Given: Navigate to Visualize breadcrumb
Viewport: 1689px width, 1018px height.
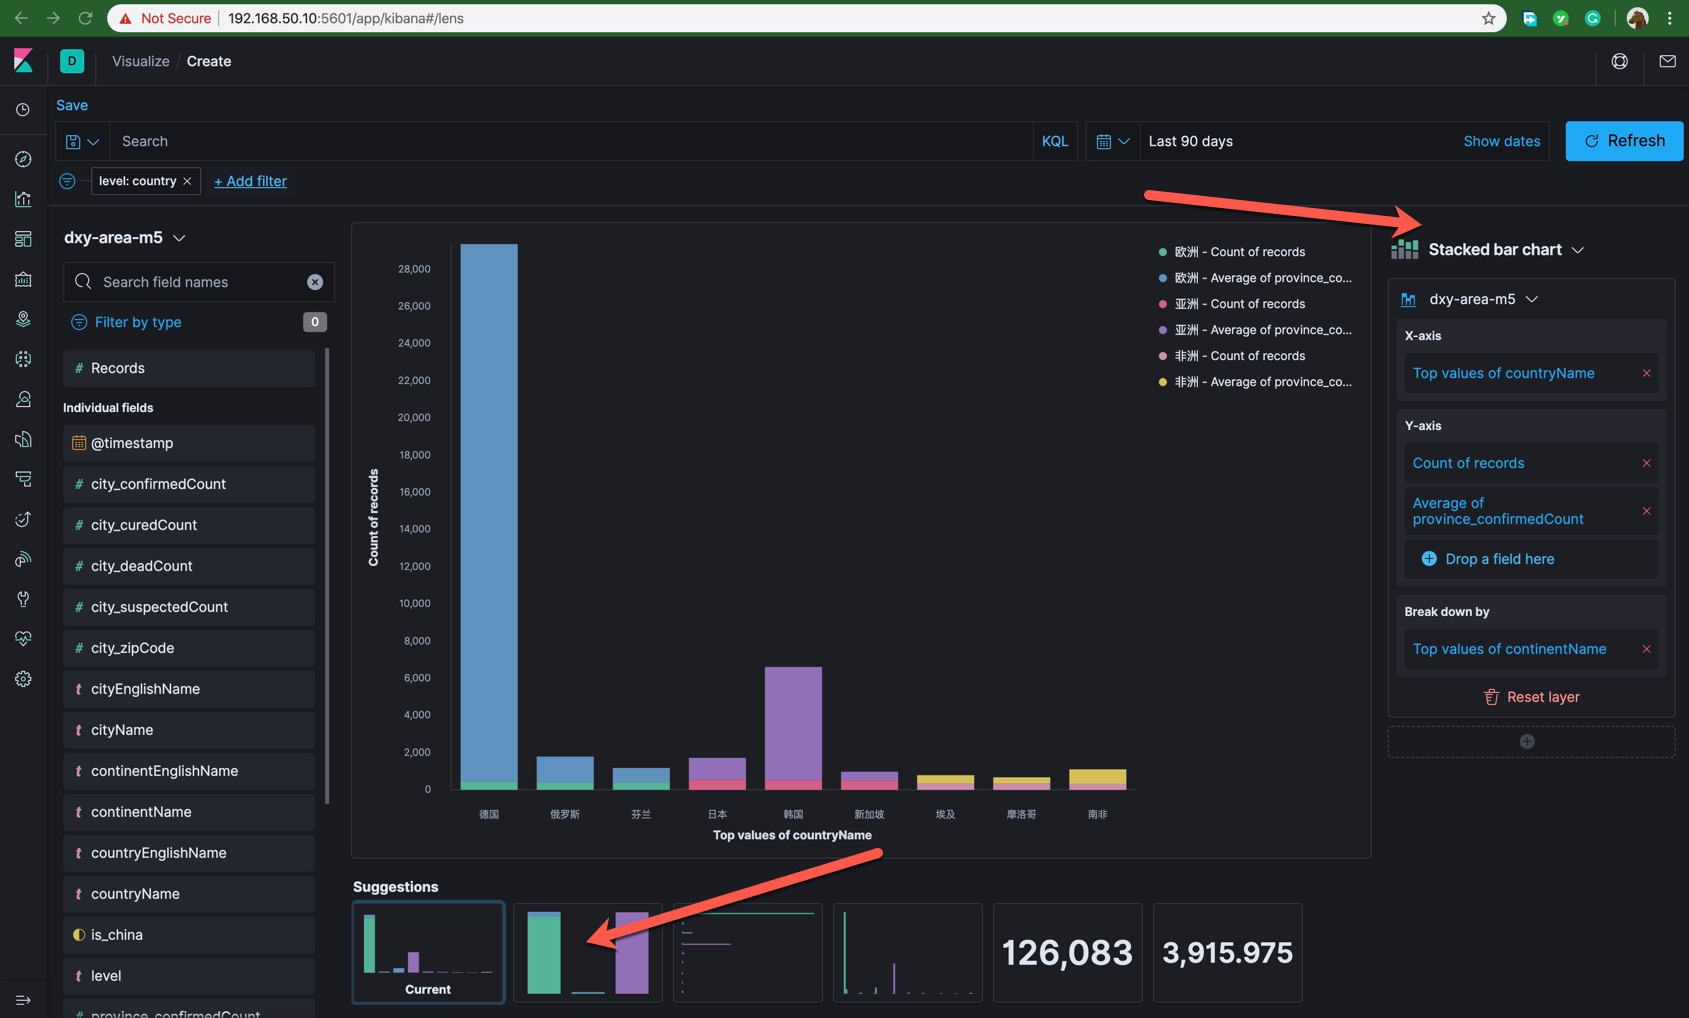Looking at the screenshot, I should click(140, 61).
